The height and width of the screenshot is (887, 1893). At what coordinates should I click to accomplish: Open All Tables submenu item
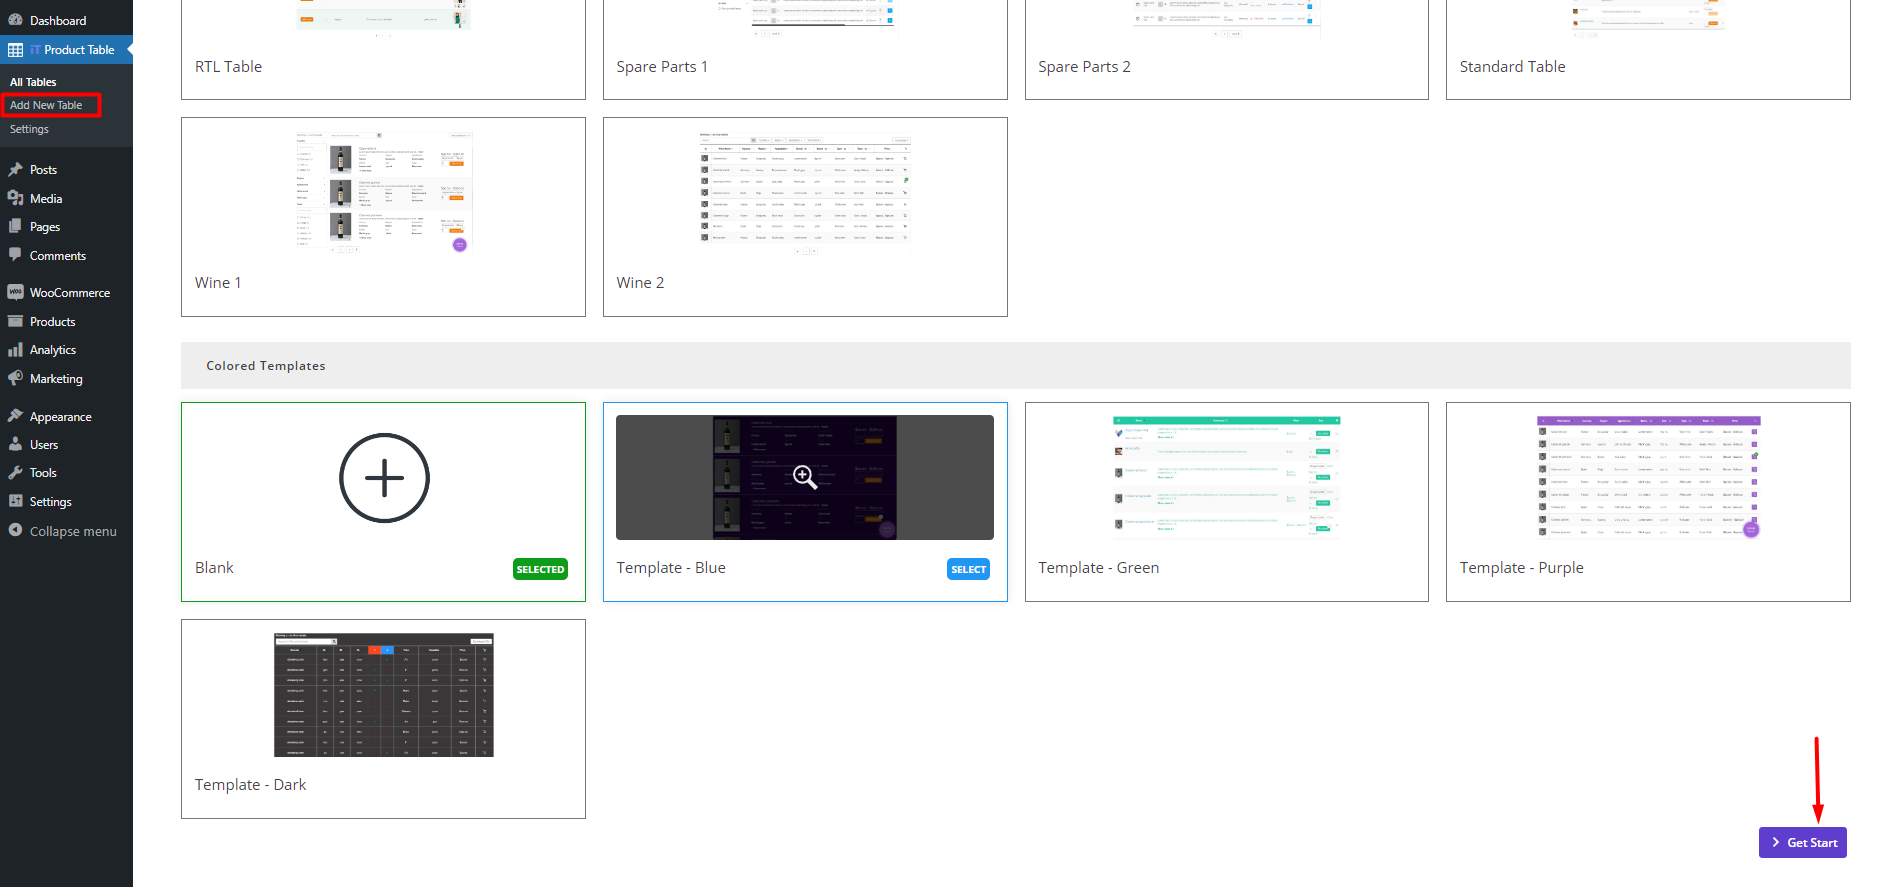point(33,82)
